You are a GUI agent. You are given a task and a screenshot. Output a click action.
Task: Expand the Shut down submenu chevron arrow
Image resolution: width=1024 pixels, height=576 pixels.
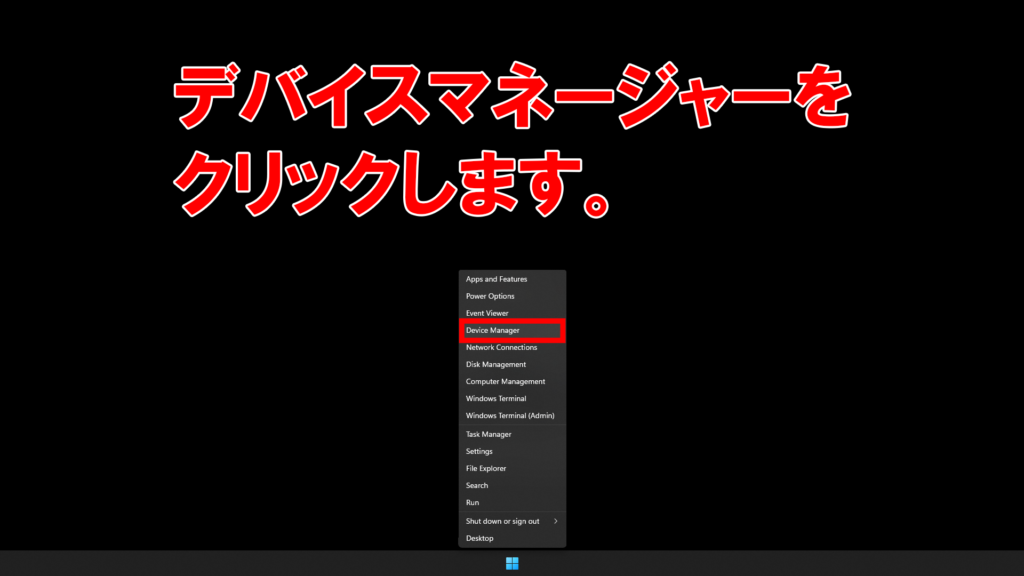click(556, 521)
